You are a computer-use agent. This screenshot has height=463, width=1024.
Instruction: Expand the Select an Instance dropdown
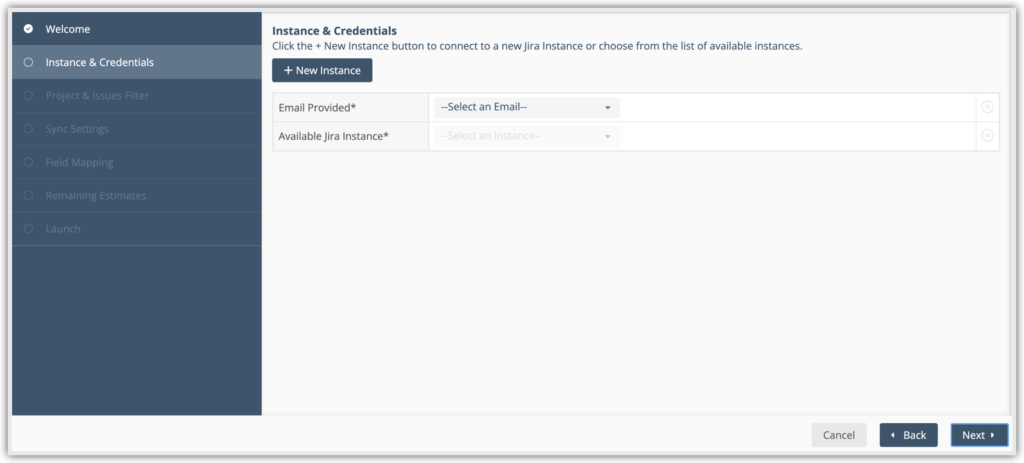tap(526, 136)
